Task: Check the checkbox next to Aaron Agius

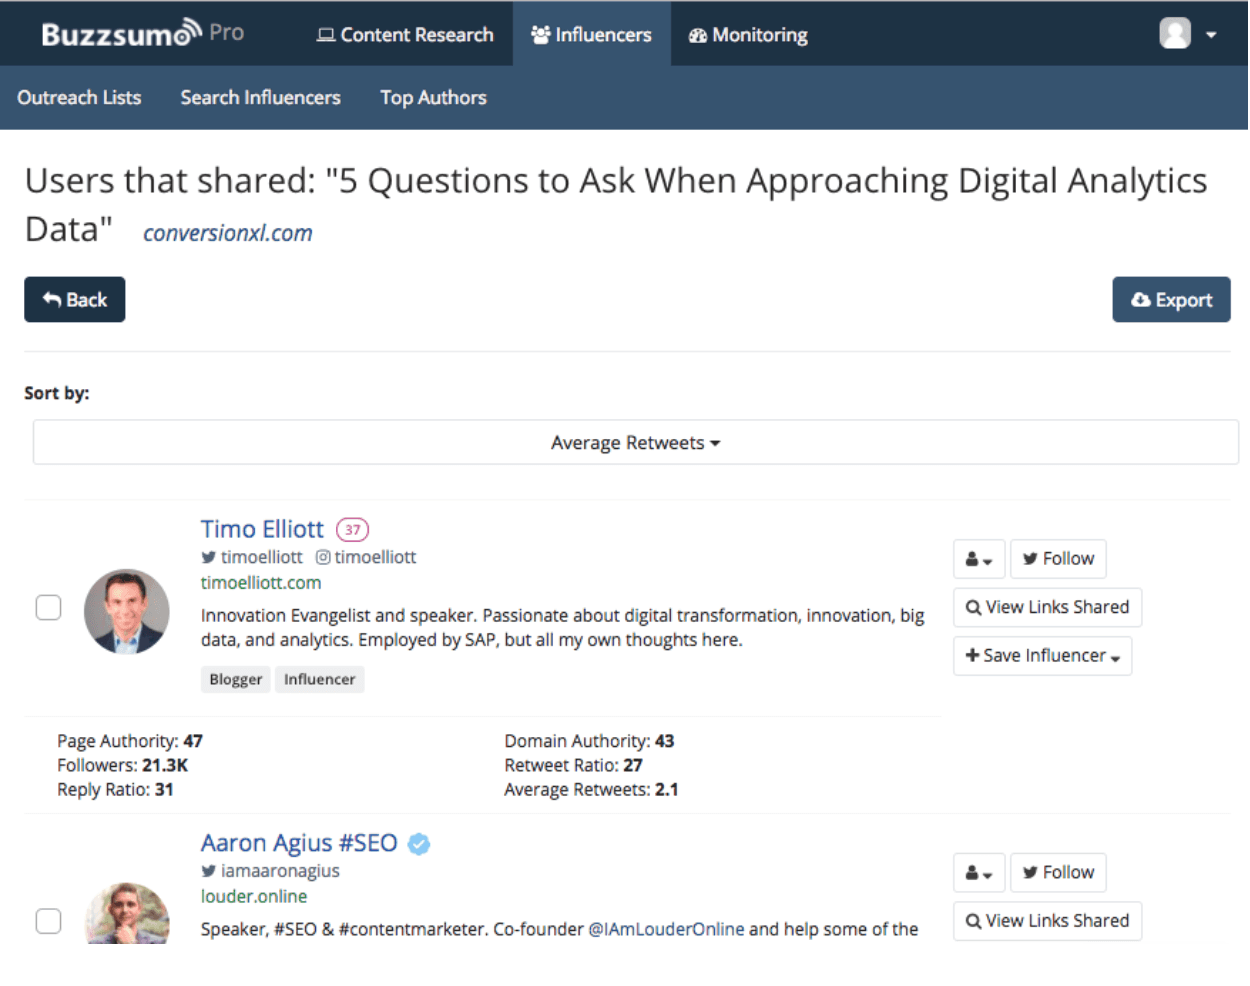Action: coord(48,921)
